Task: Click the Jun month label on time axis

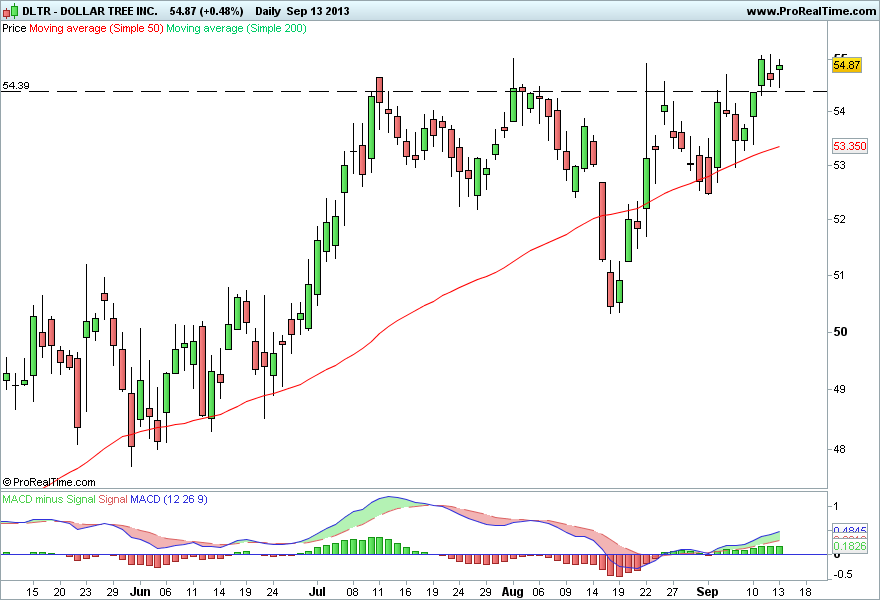Action: tap(140, 592)
